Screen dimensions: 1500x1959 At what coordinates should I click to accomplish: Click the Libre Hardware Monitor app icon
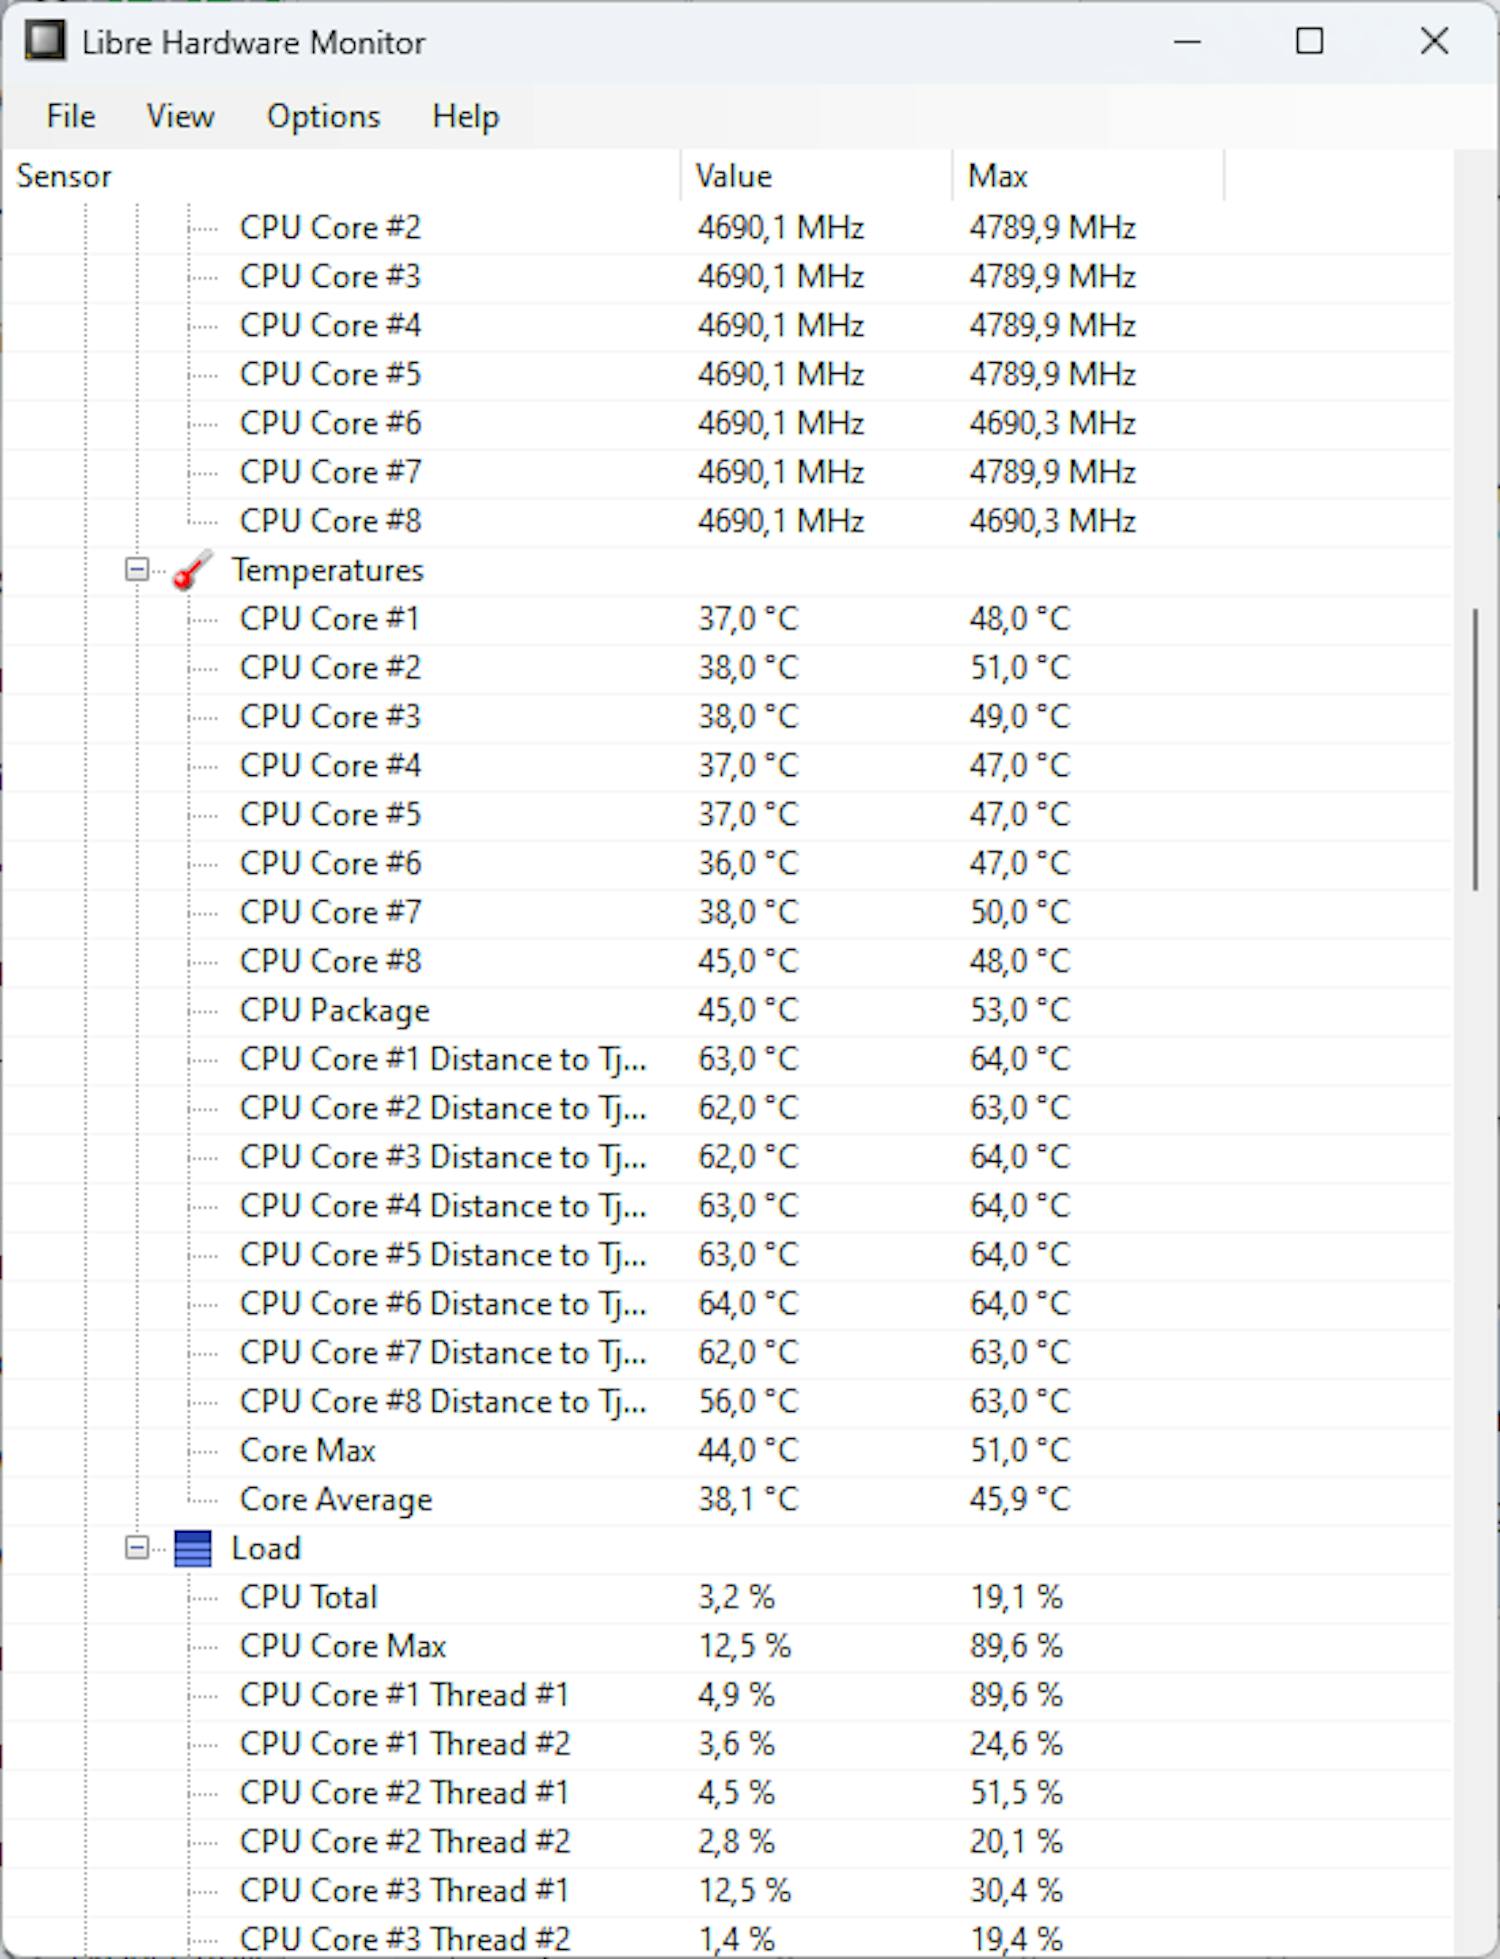point(45,42)
